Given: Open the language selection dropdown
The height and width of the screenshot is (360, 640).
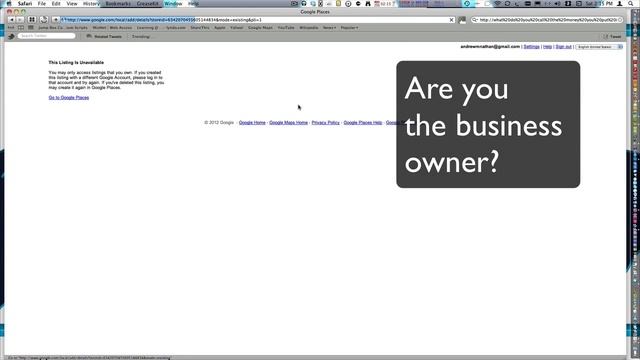Looking at the screenshot, I should pos(599,47).
